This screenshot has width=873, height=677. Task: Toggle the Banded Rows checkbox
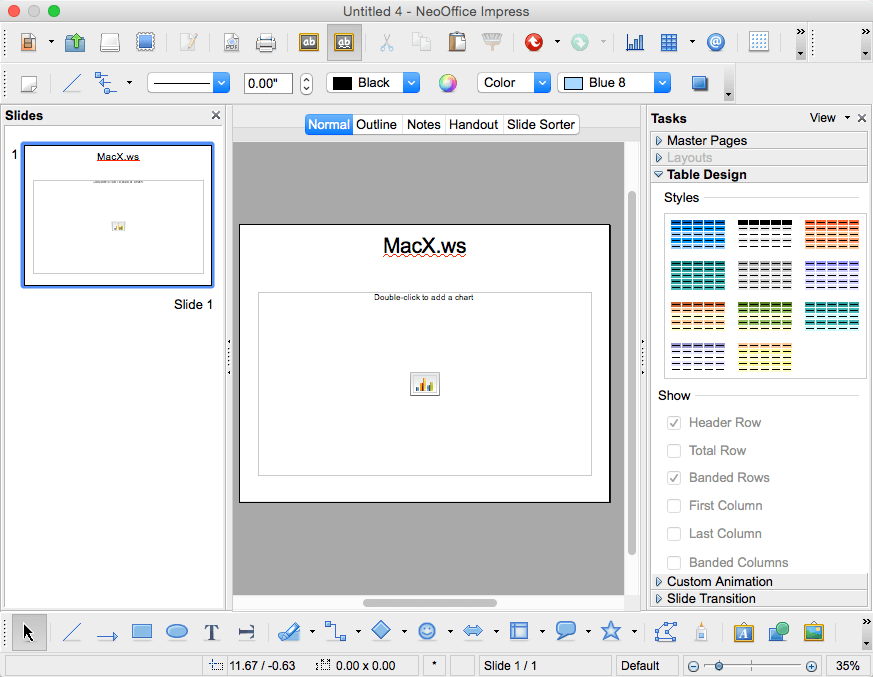click(674, 478)
